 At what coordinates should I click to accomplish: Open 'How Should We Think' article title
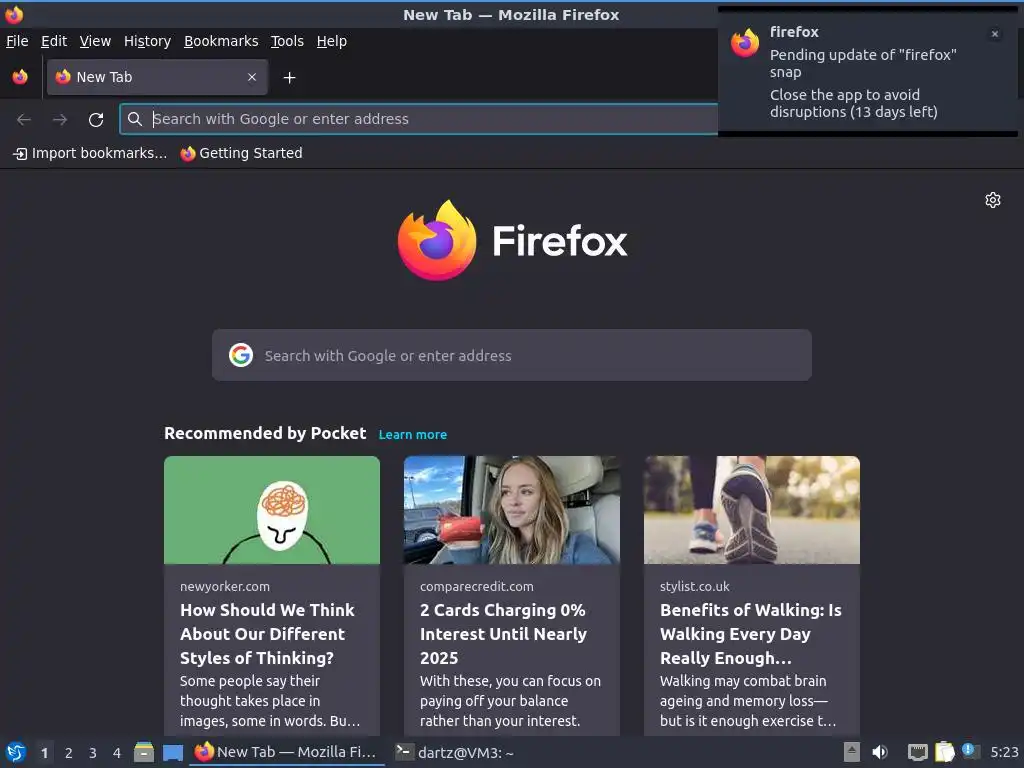tap(267, 634)
